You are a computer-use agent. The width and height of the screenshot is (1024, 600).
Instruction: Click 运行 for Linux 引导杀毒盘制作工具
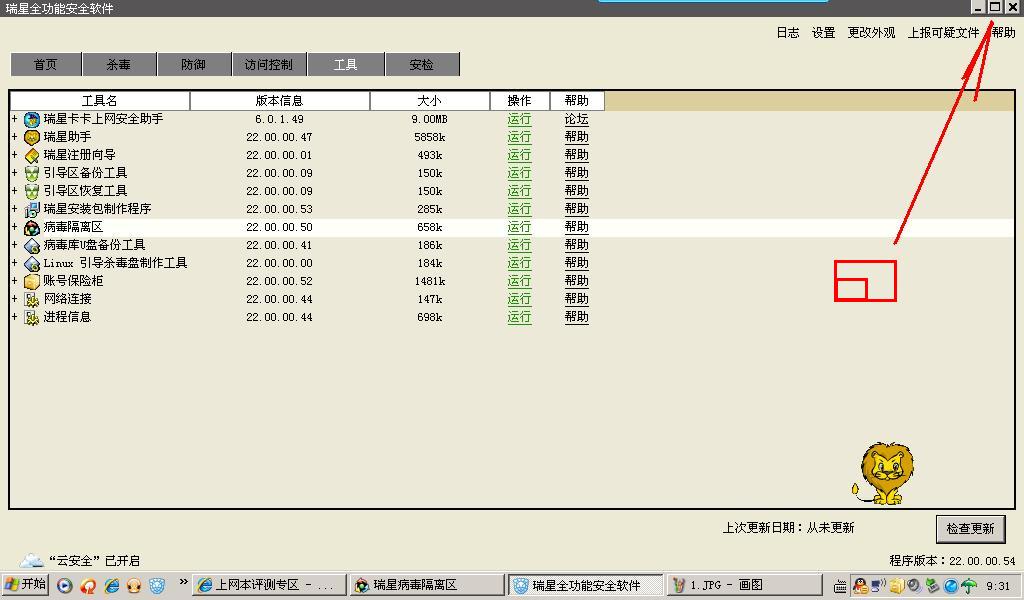tap(519, 263)
